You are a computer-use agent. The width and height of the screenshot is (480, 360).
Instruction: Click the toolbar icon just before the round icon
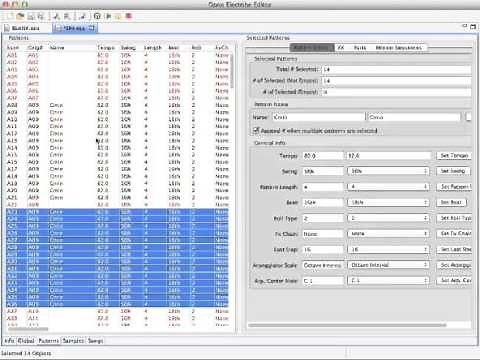(x=82, y=16)
